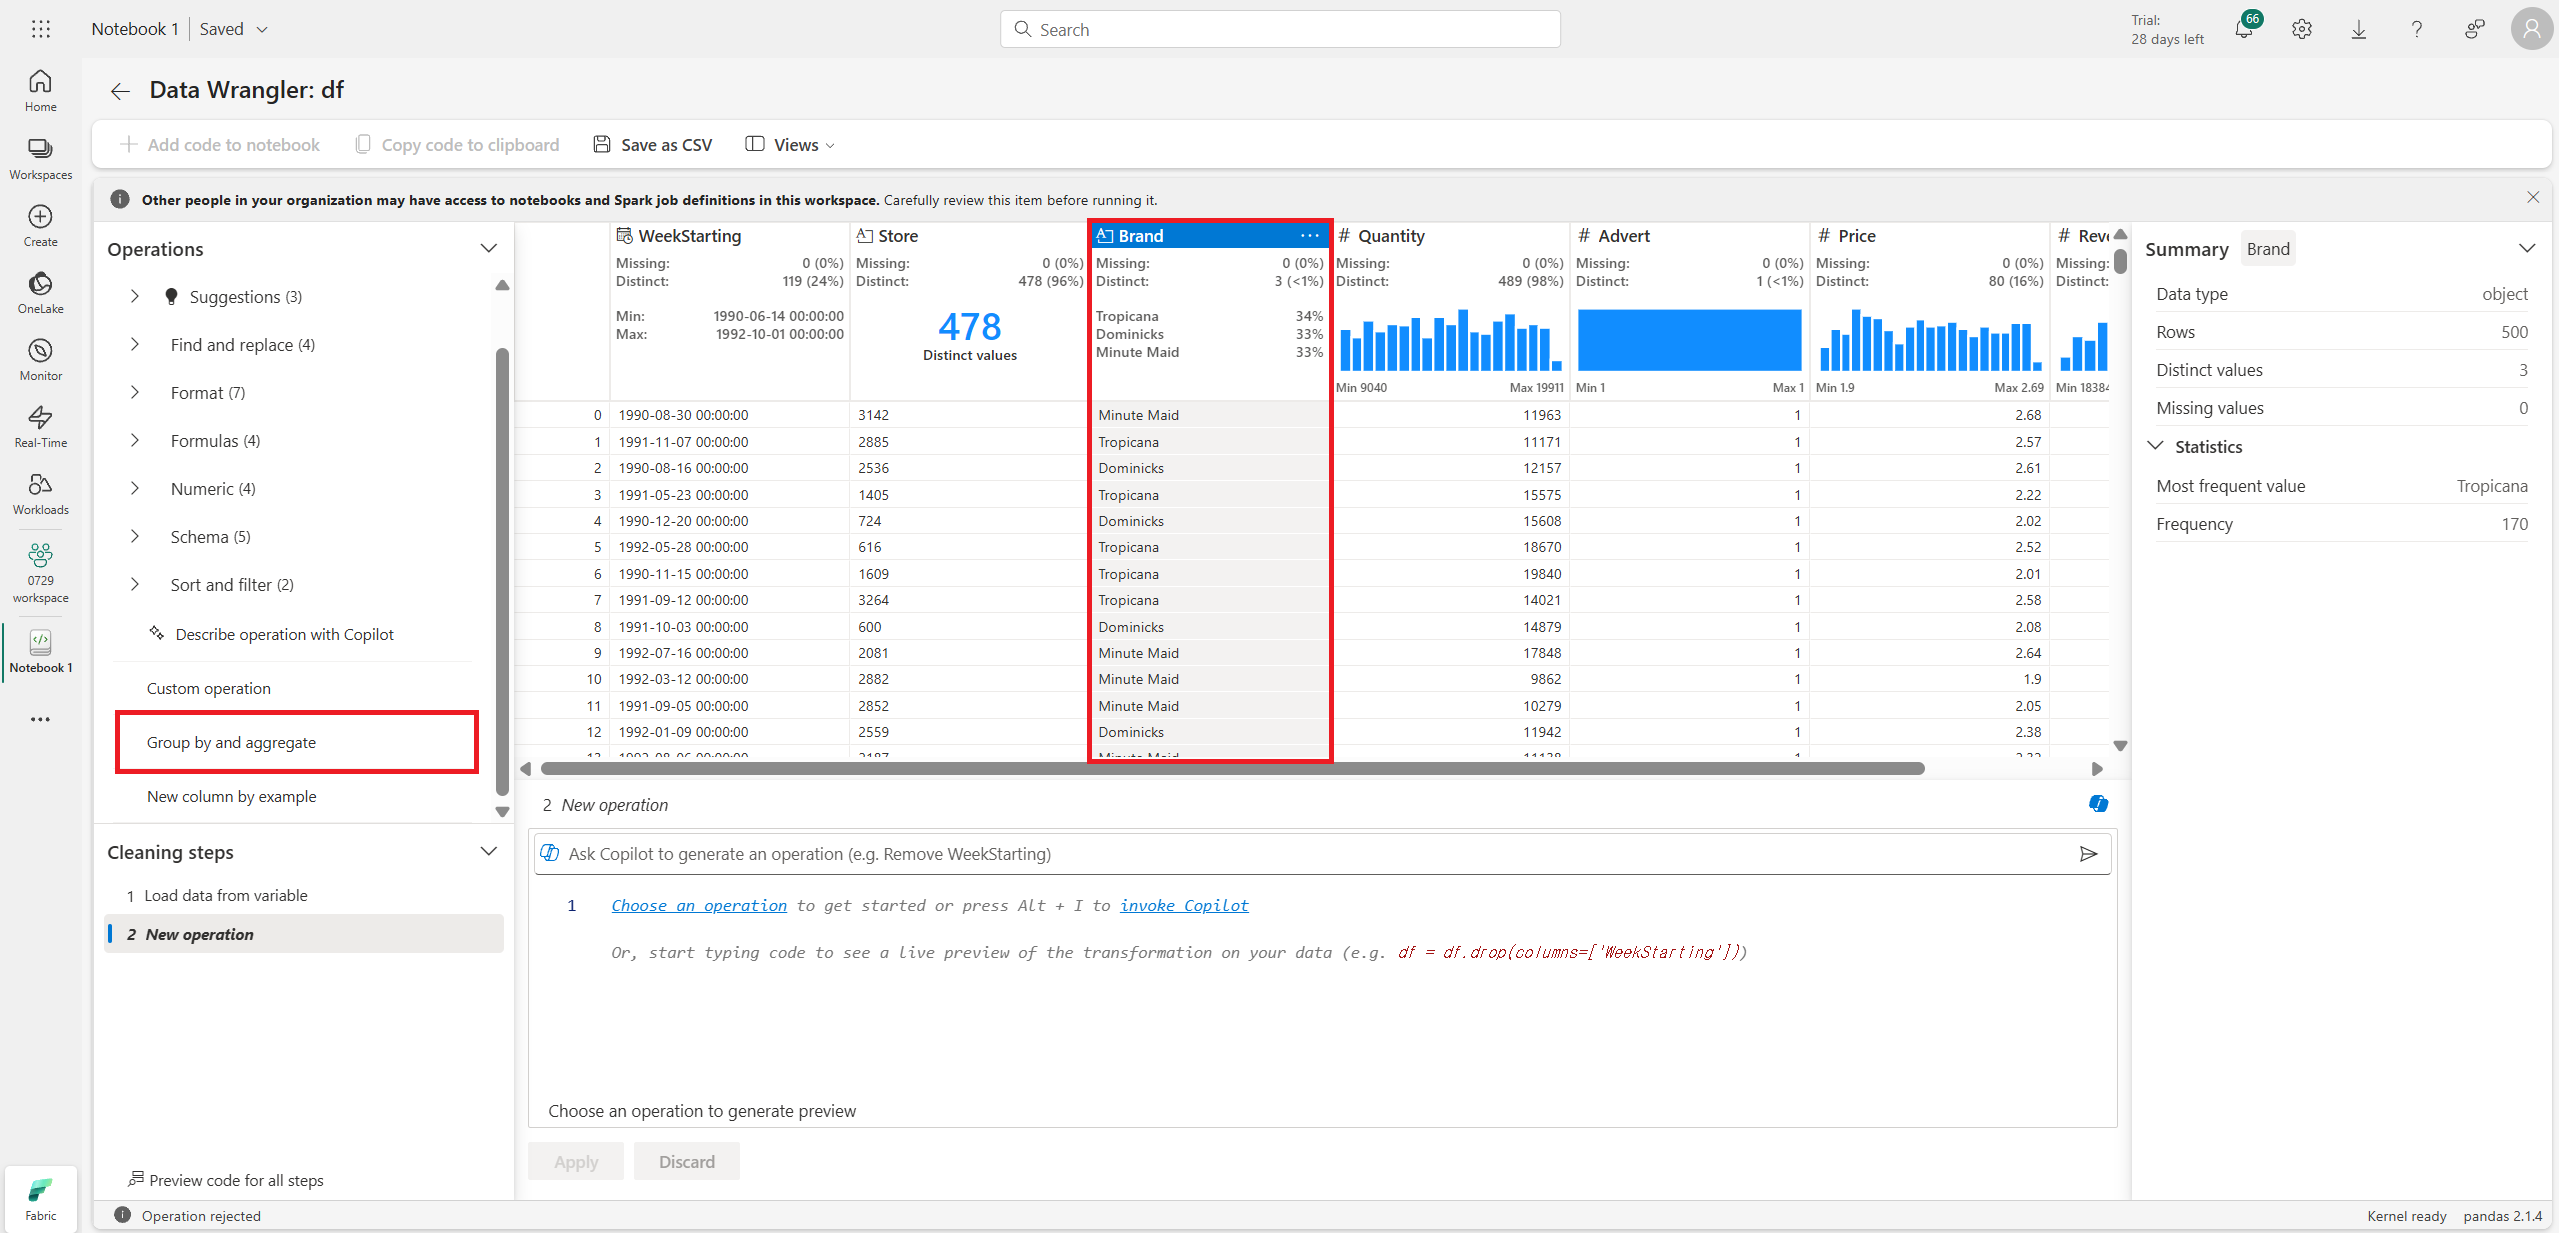This screenshot has width=2559, height=1233.
Task: Click the Save as CSV button
Action: pos(653,145)
